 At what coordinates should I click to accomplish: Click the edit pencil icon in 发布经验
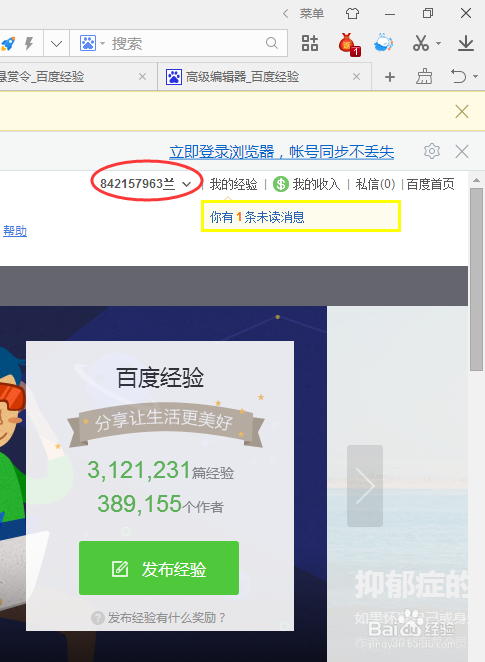[x=120, y=569]
